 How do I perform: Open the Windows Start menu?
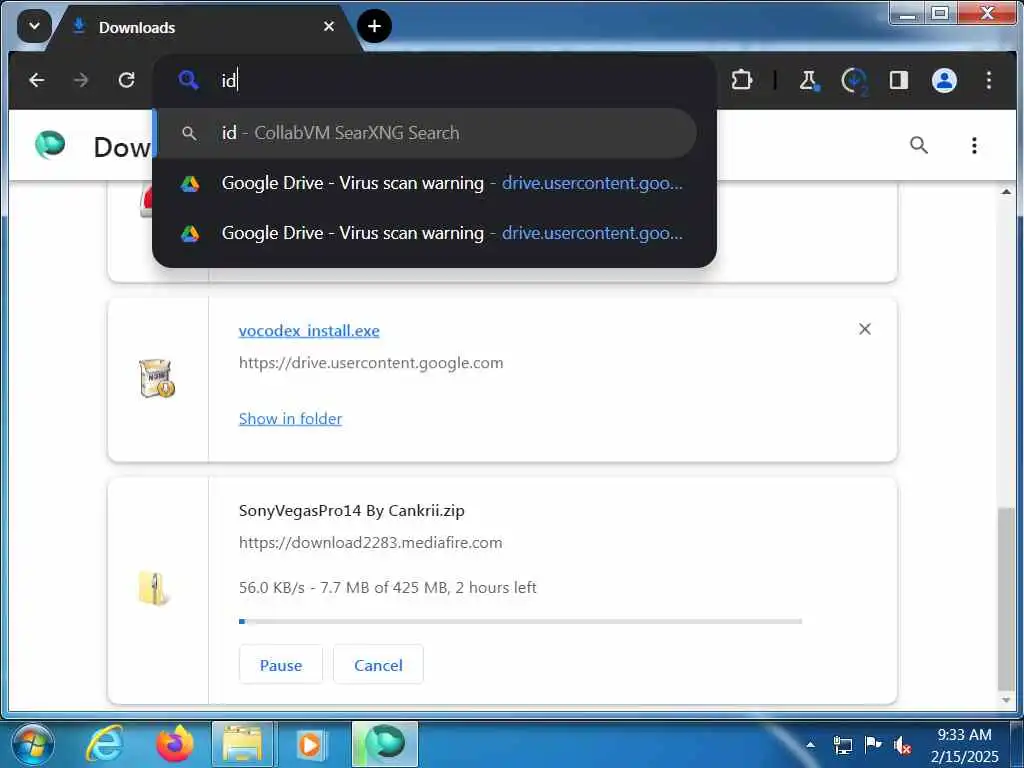33,744
